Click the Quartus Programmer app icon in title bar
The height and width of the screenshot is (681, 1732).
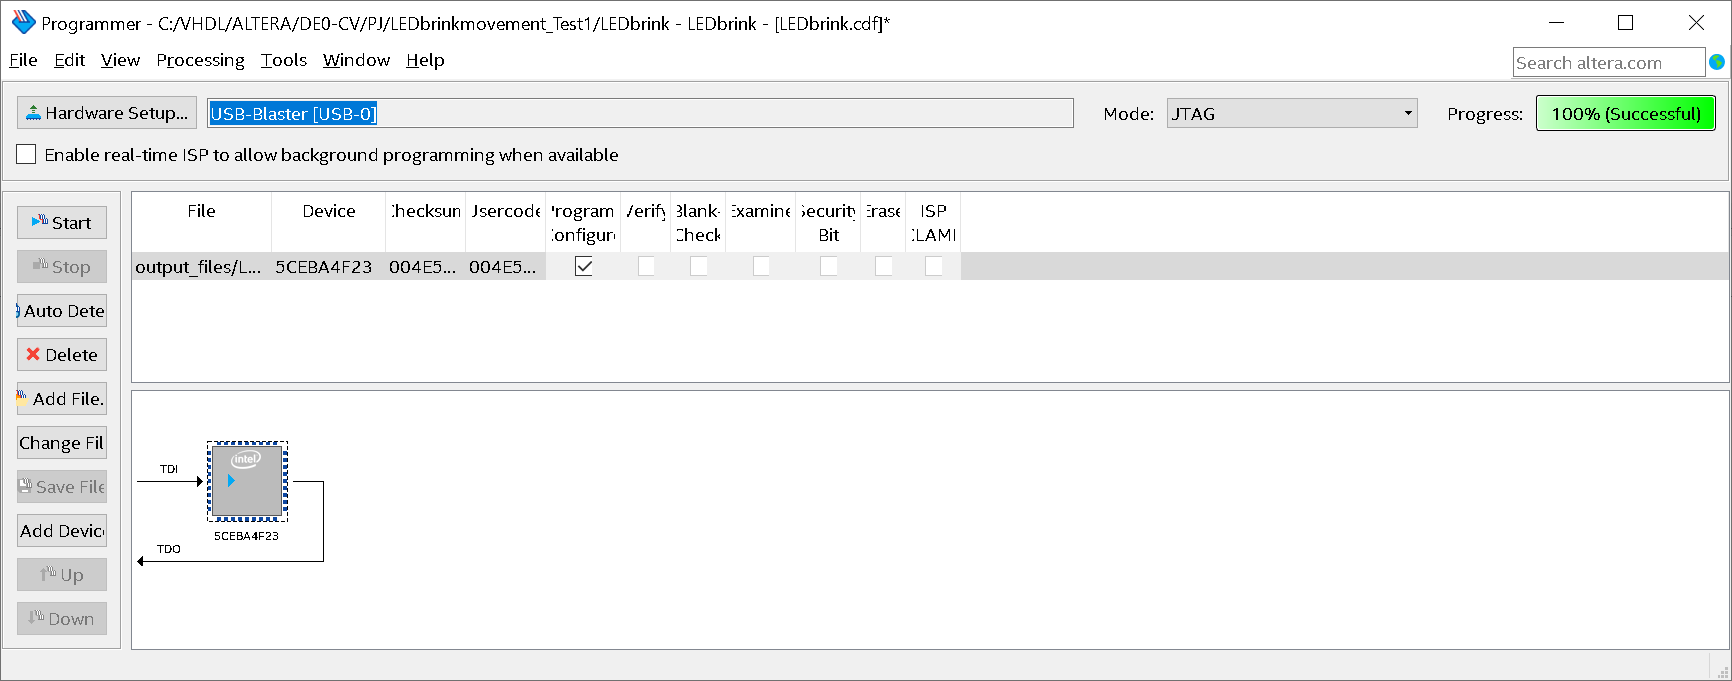(23, 22)
